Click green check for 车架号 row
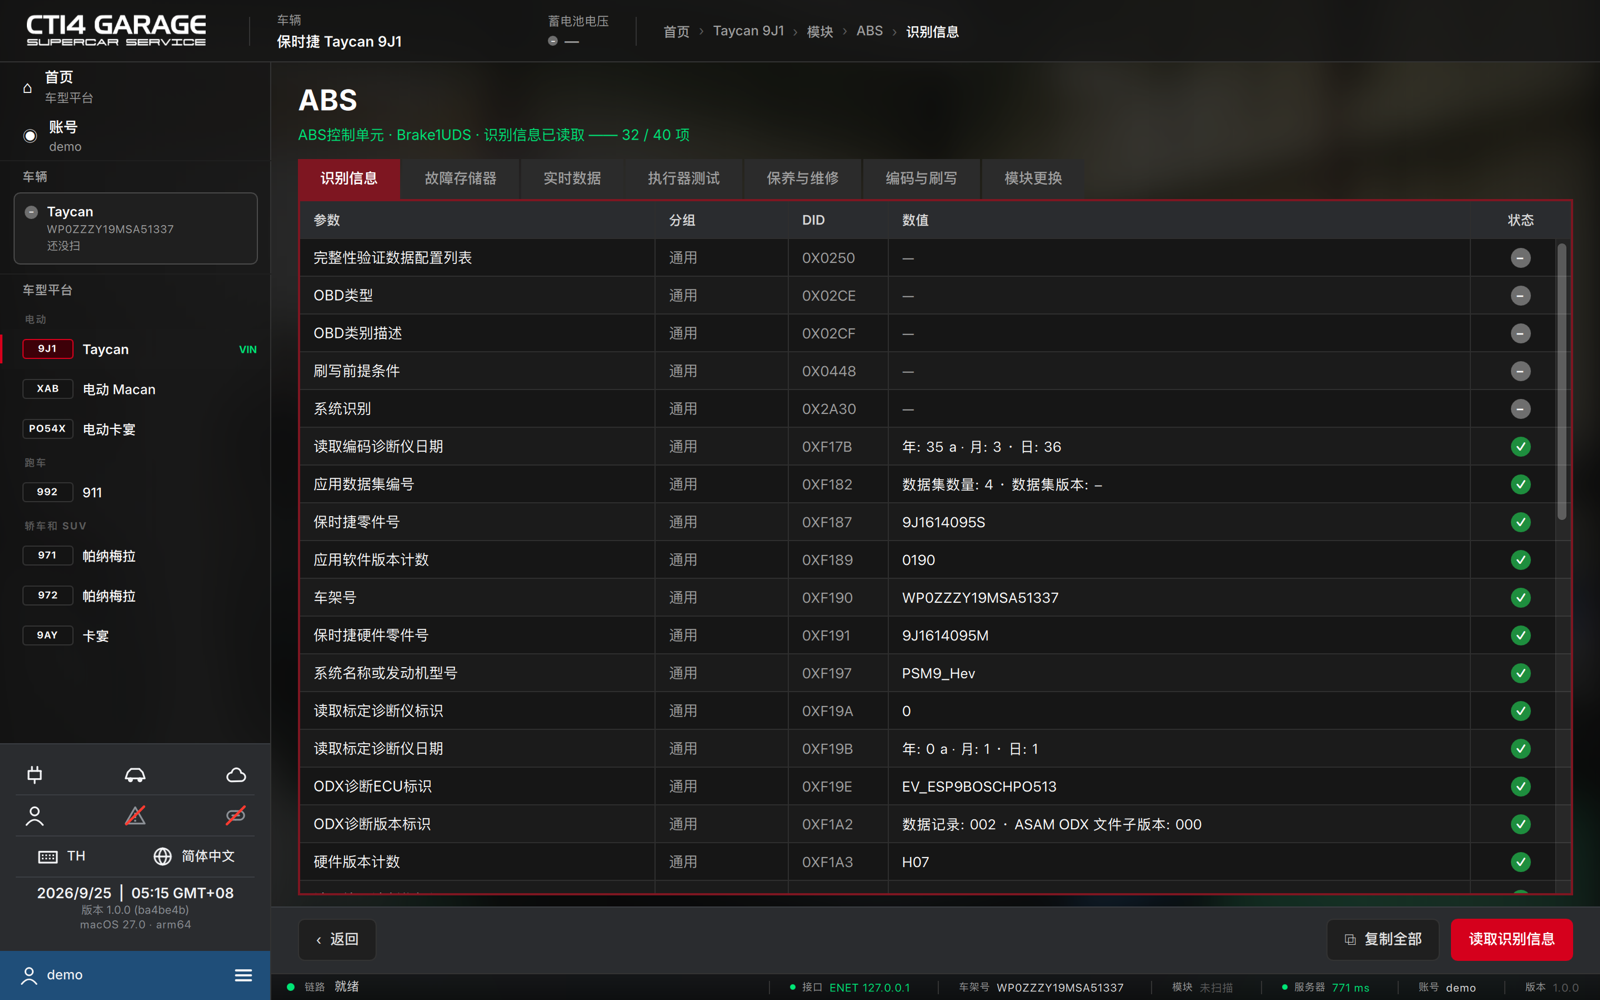 pos(1520,598)
